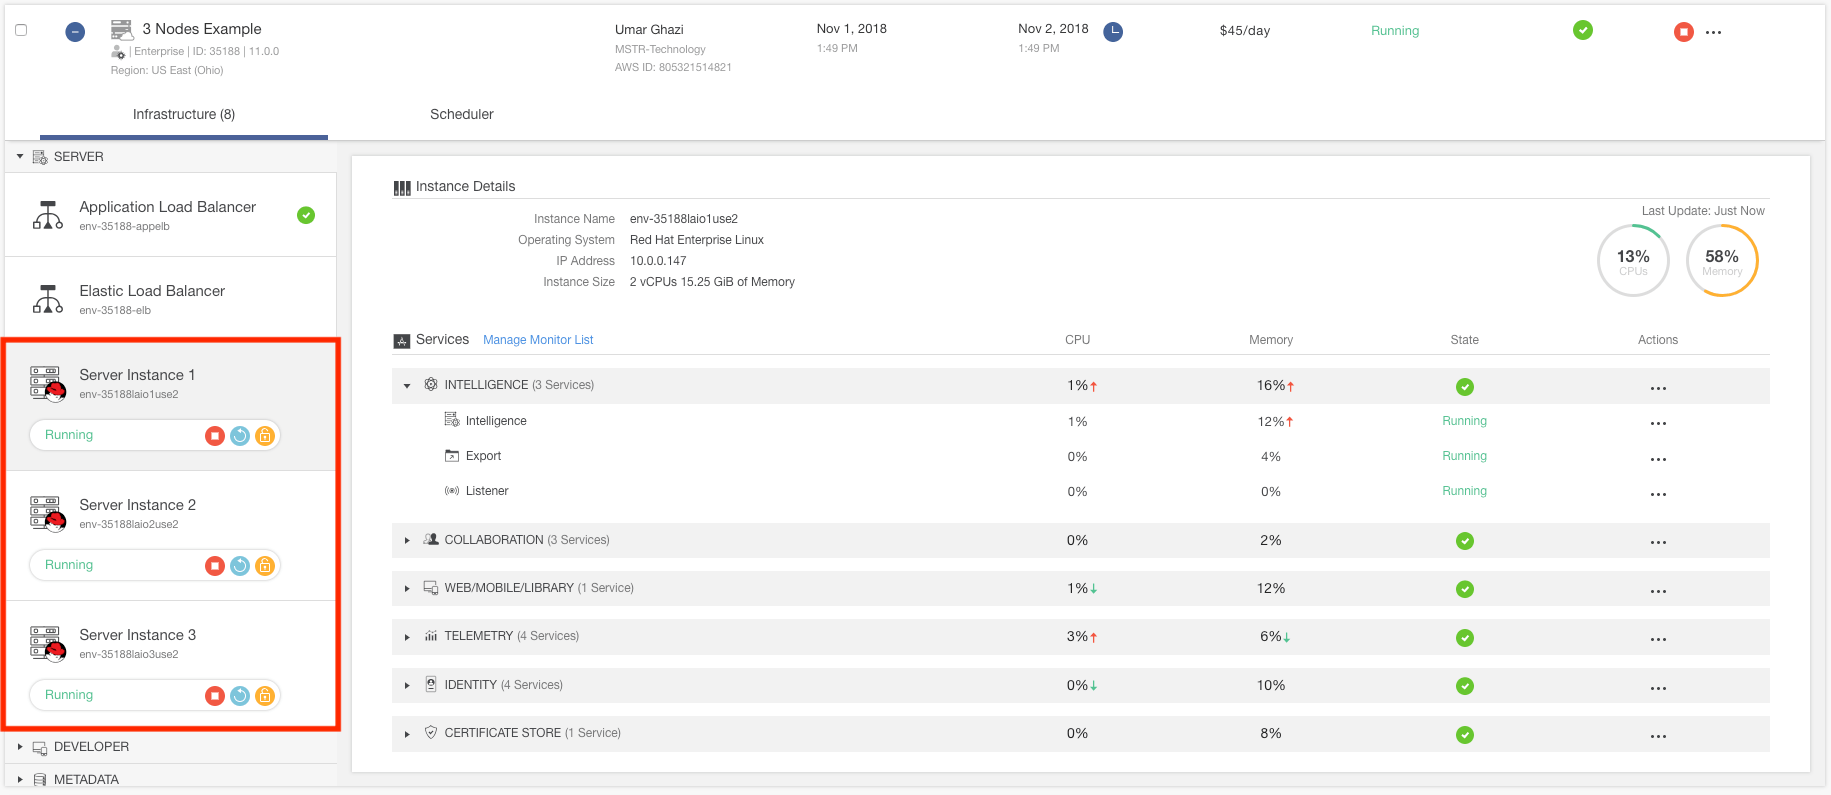The height and width of the screenshot is (795, 1831).
Task: Expand the COLLABORATION services group
Action: click(407, 541)
